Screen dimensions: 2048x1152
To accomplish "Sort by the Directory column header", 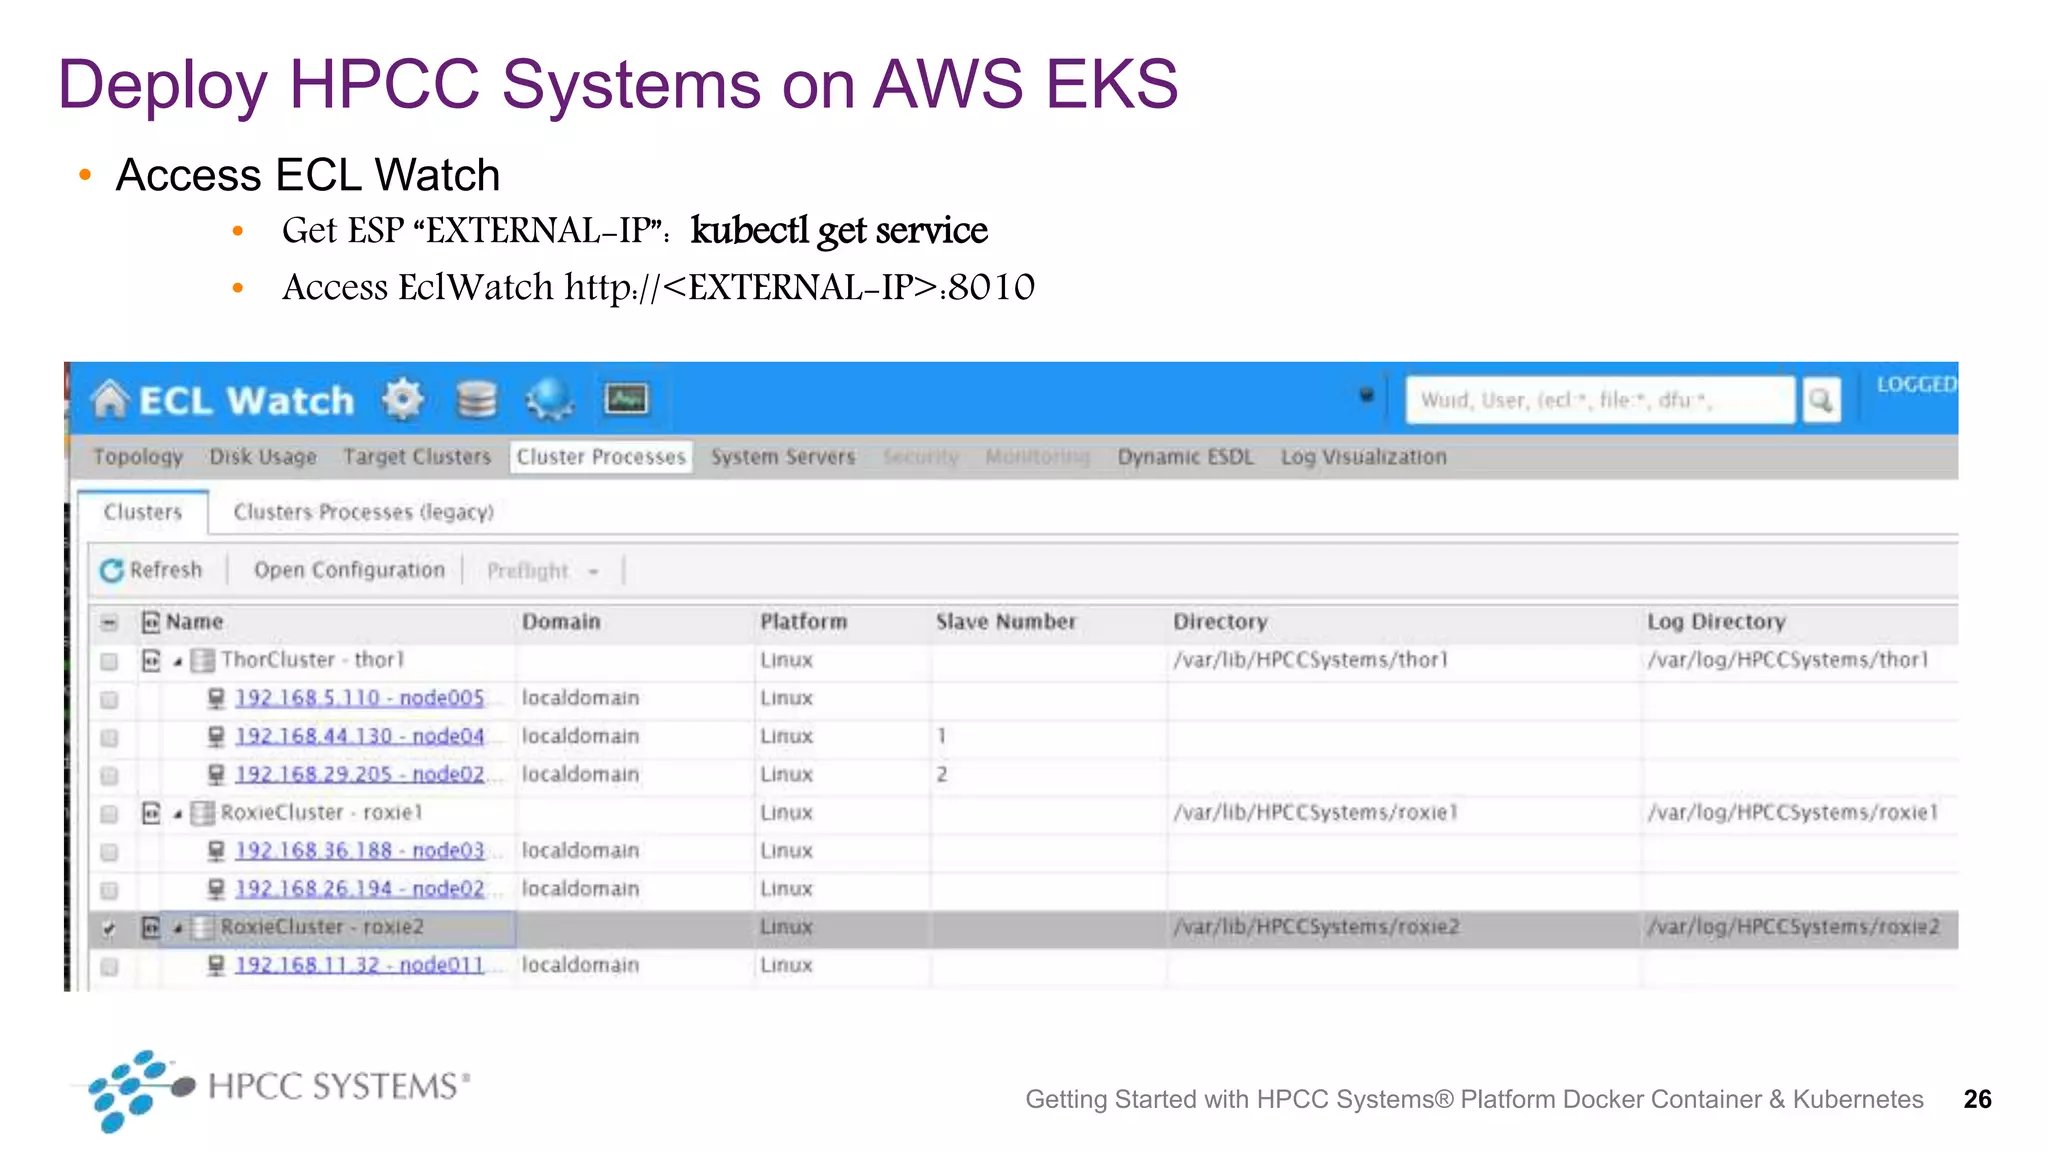I will coord(1220,622).
